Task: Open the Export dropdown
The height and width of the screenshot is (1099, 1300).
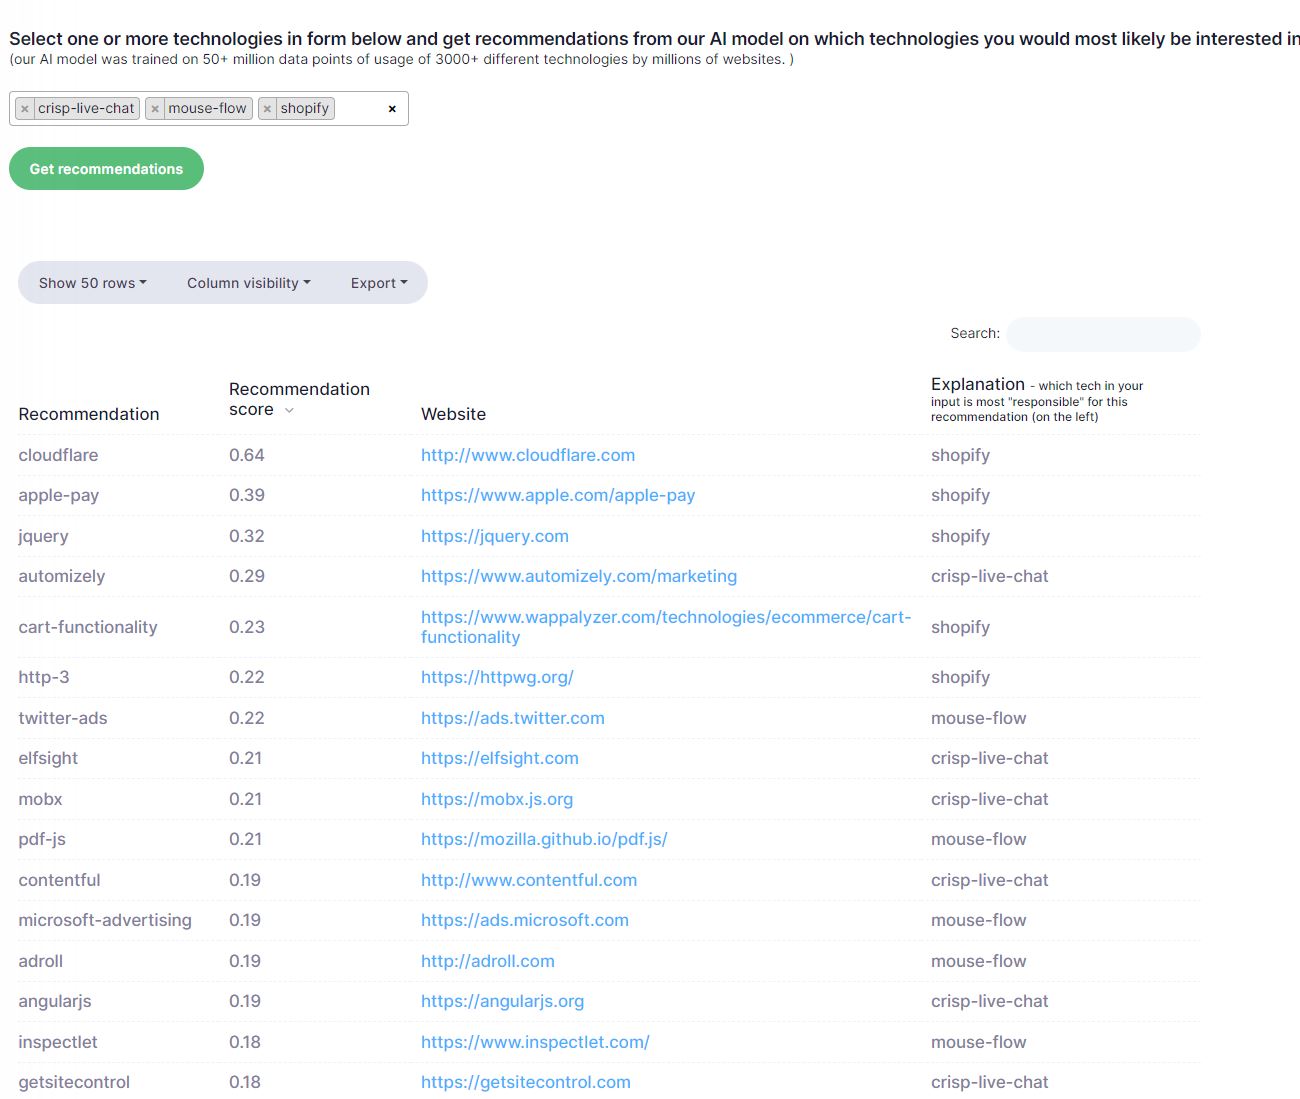Action: (379, 283)
